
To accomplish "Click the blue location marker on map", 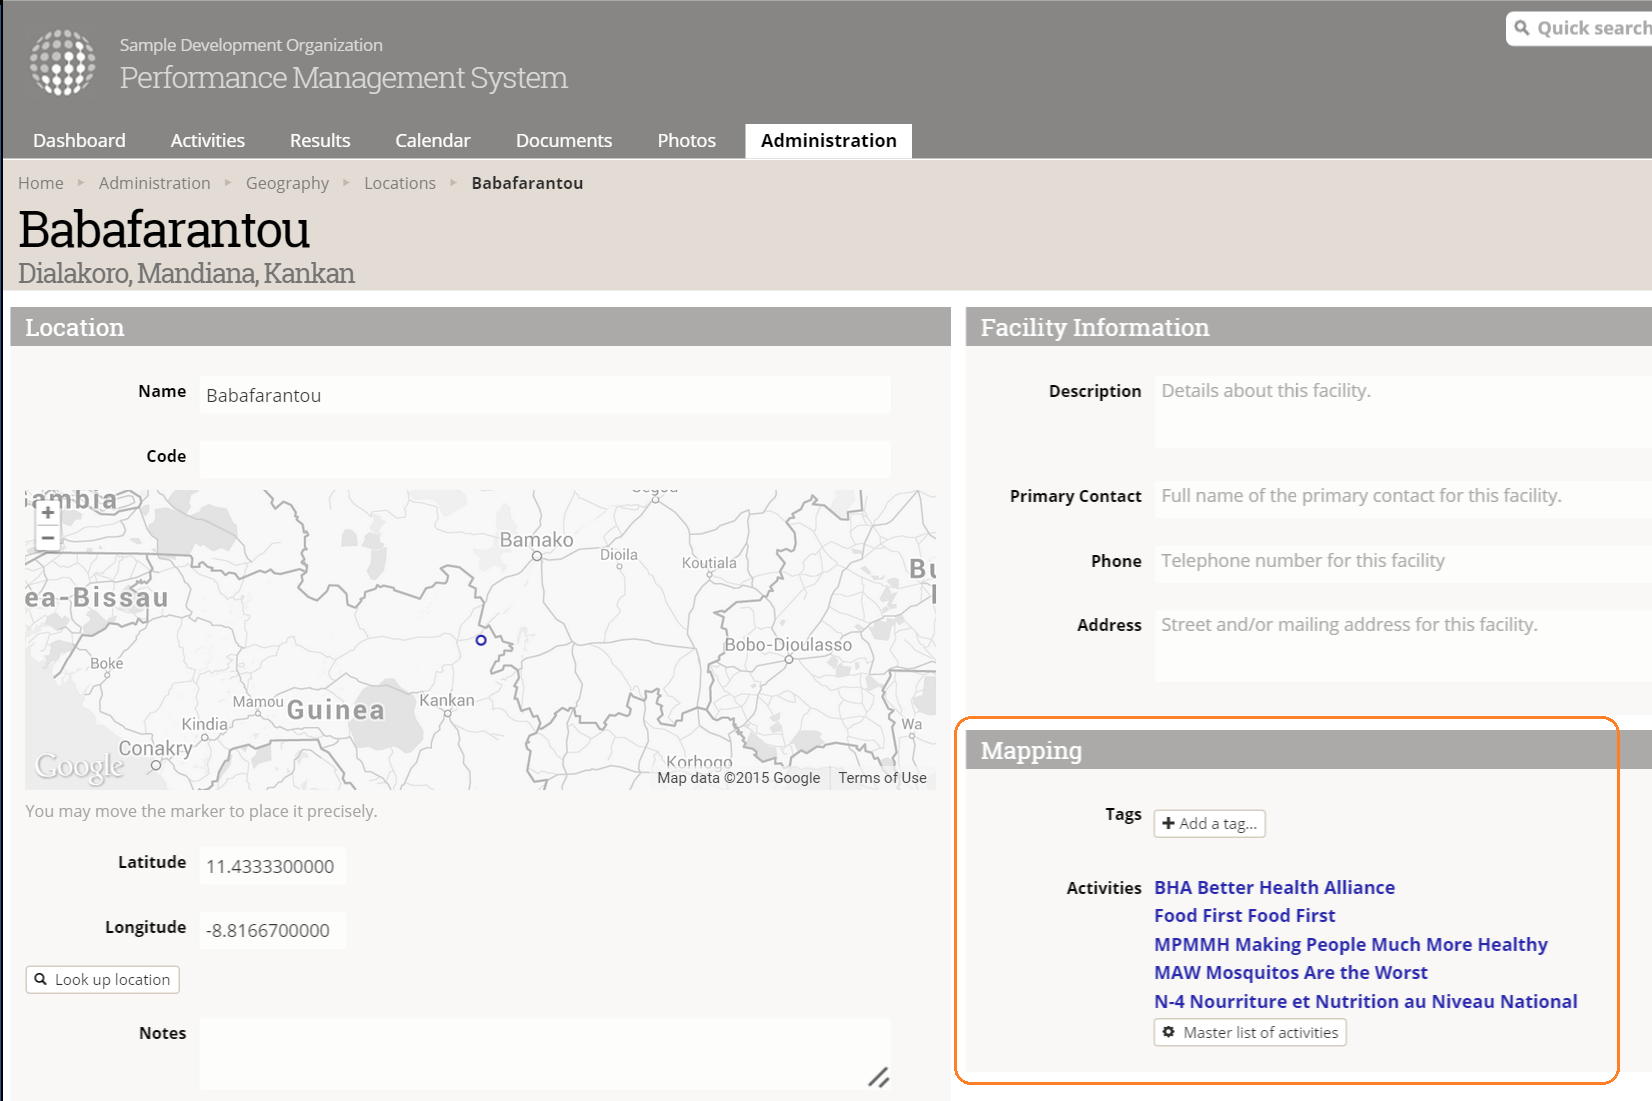I will (x=481, y=640).
